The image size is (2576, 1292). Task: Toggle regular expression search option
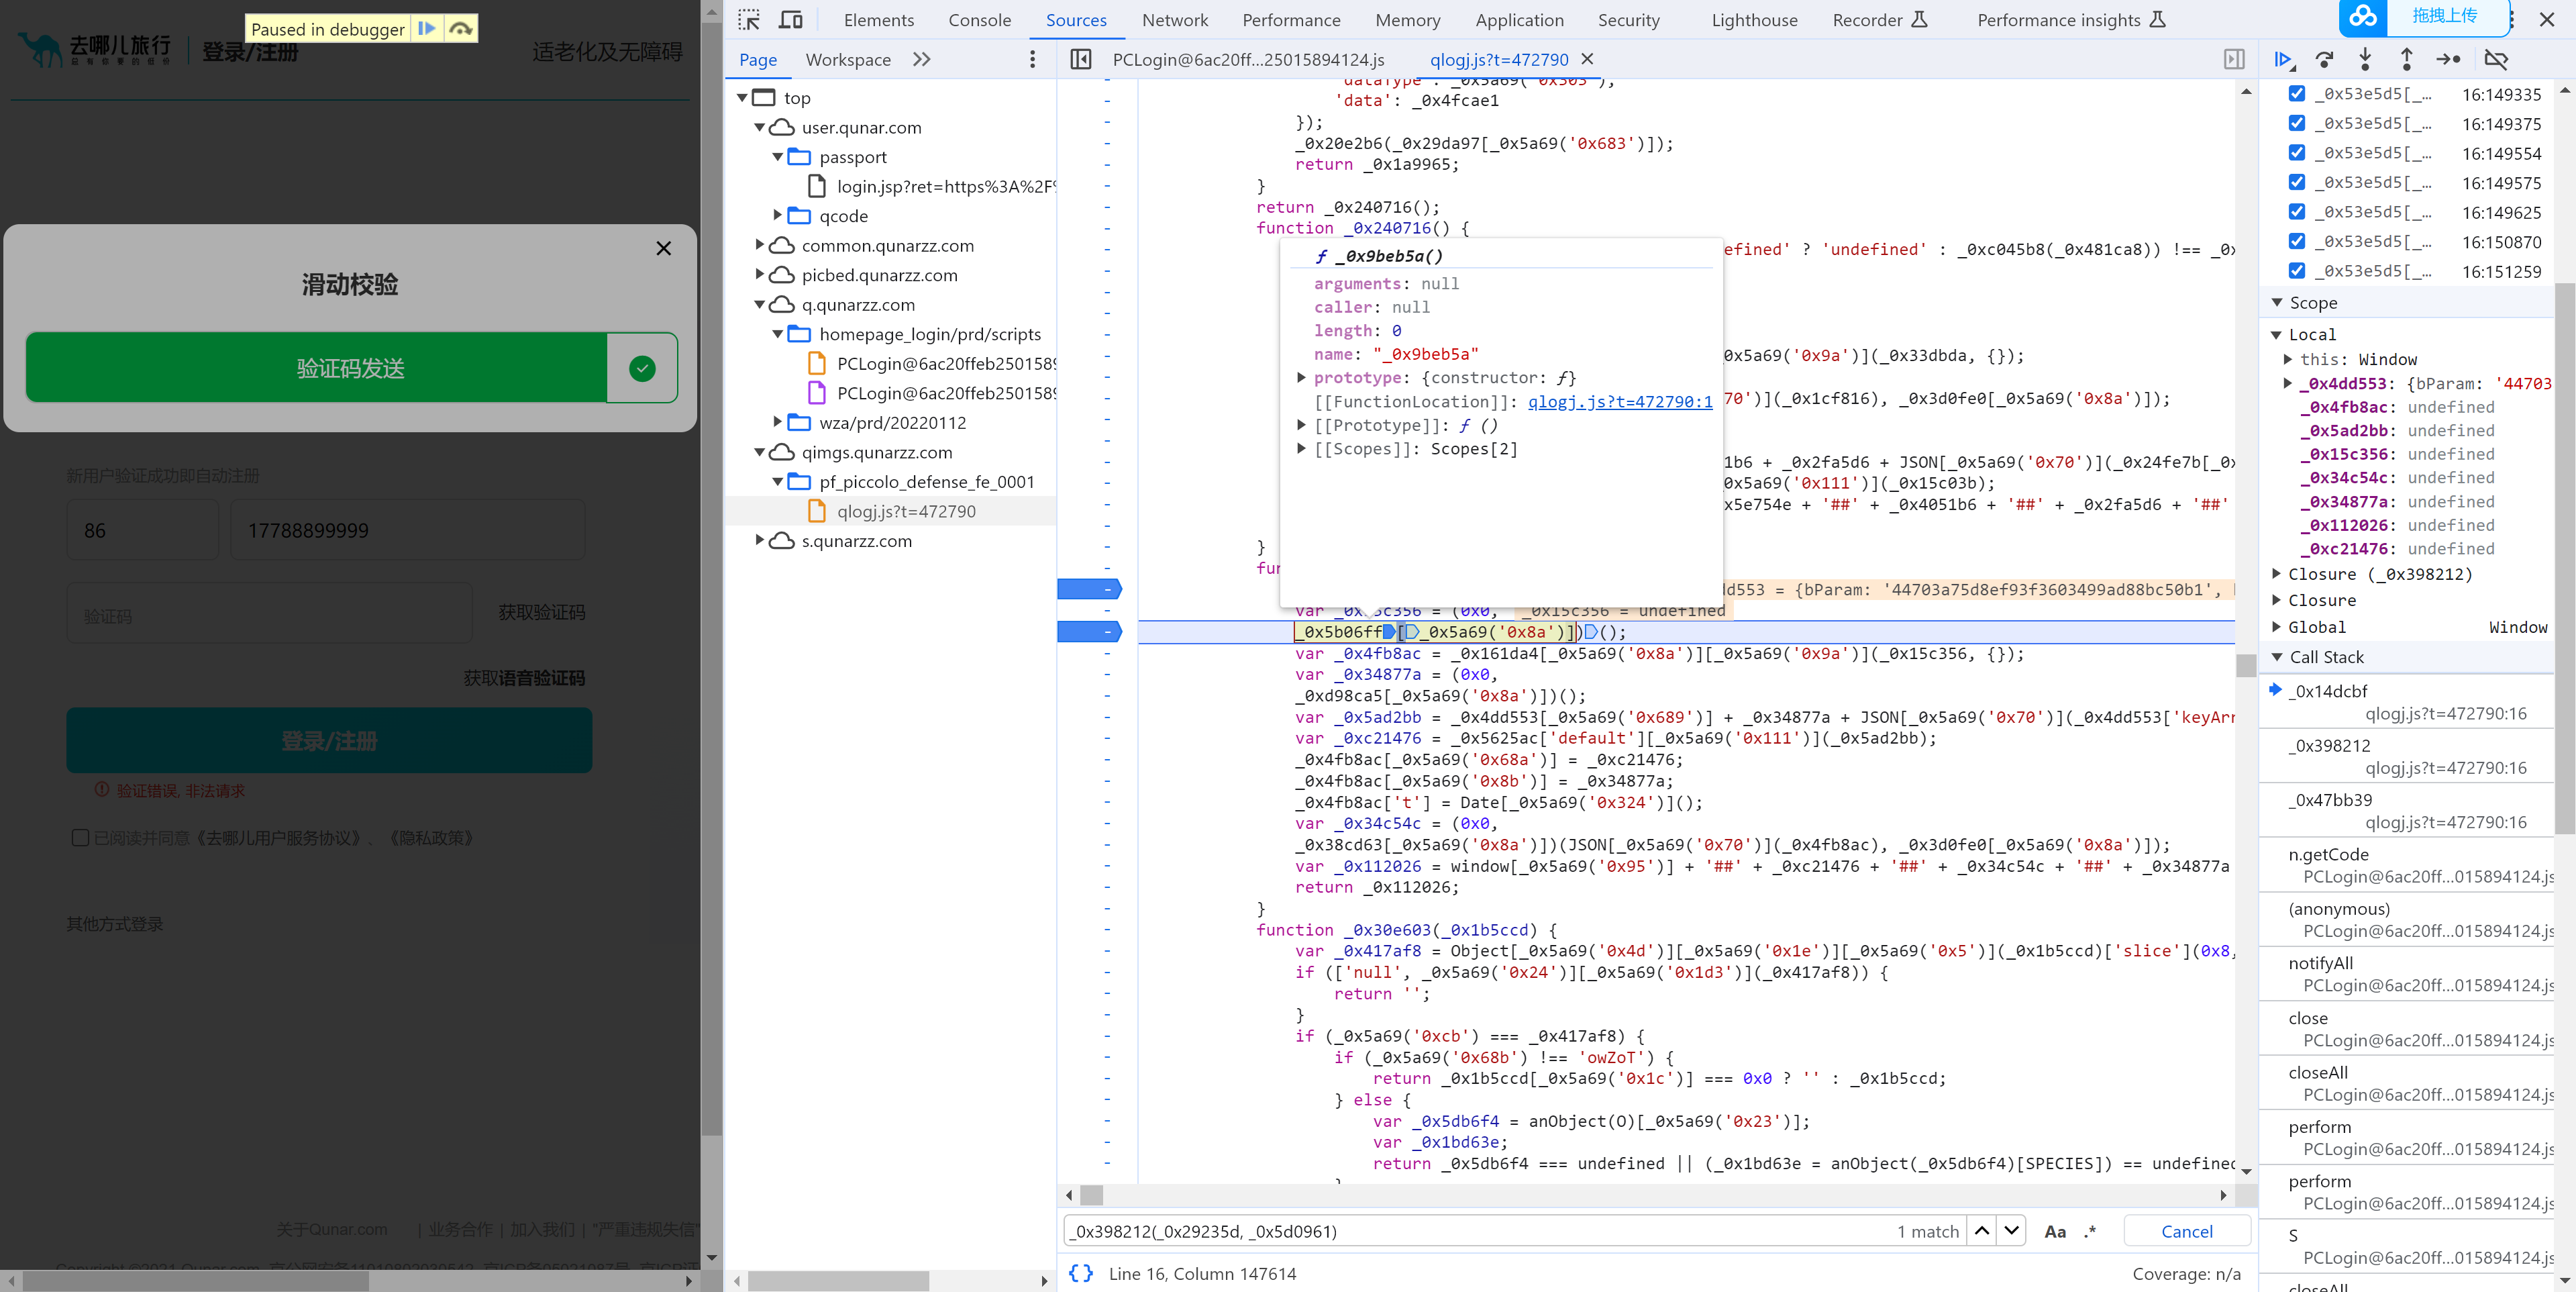pos(2090,1231)
